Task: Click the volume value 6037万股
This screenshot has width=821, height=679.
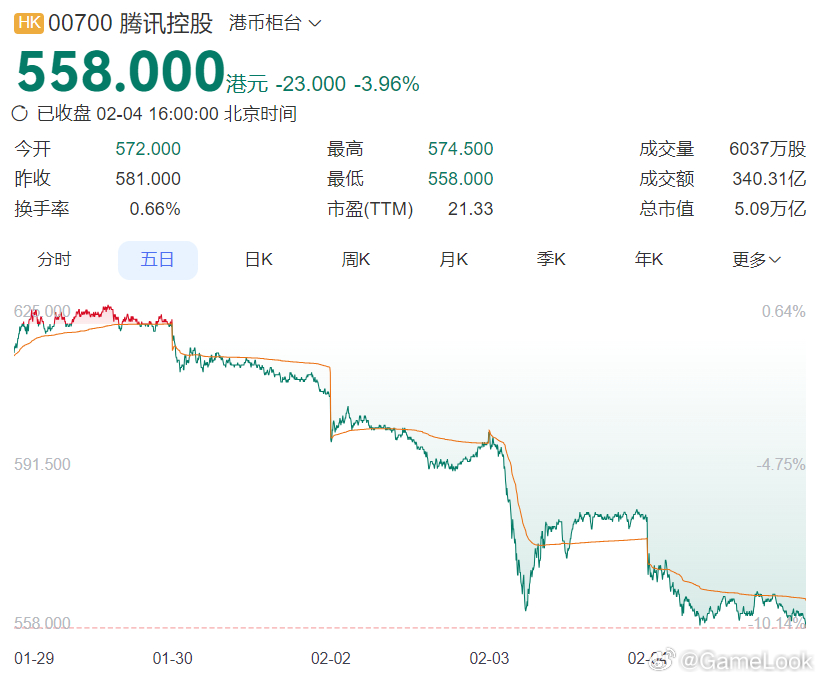Action: [768, 149]
